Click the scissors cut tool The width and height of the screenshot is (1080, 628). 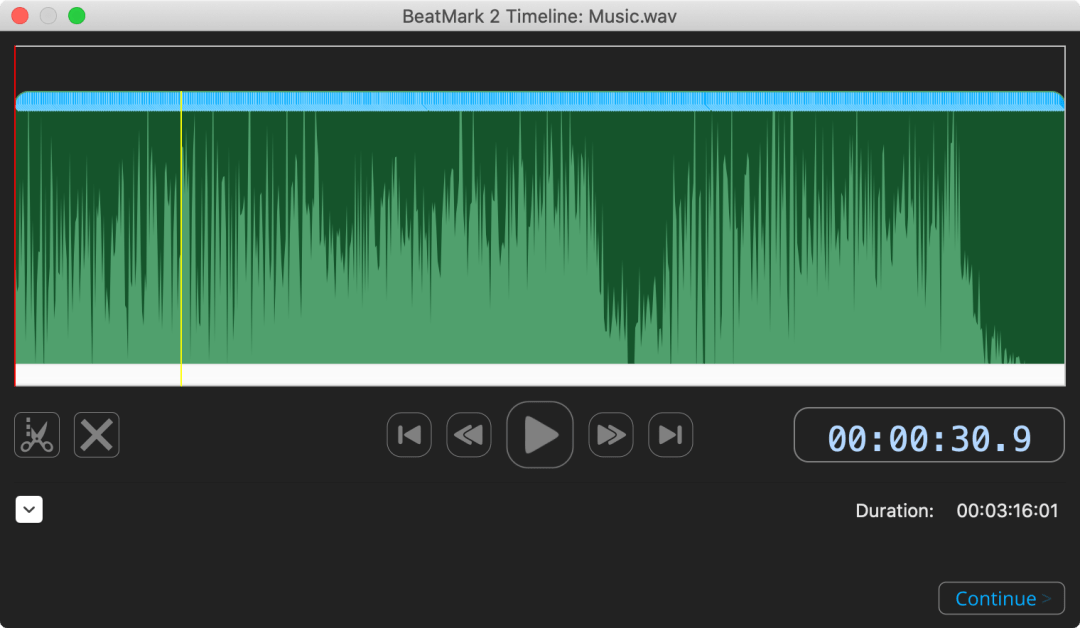click(37, 435)
